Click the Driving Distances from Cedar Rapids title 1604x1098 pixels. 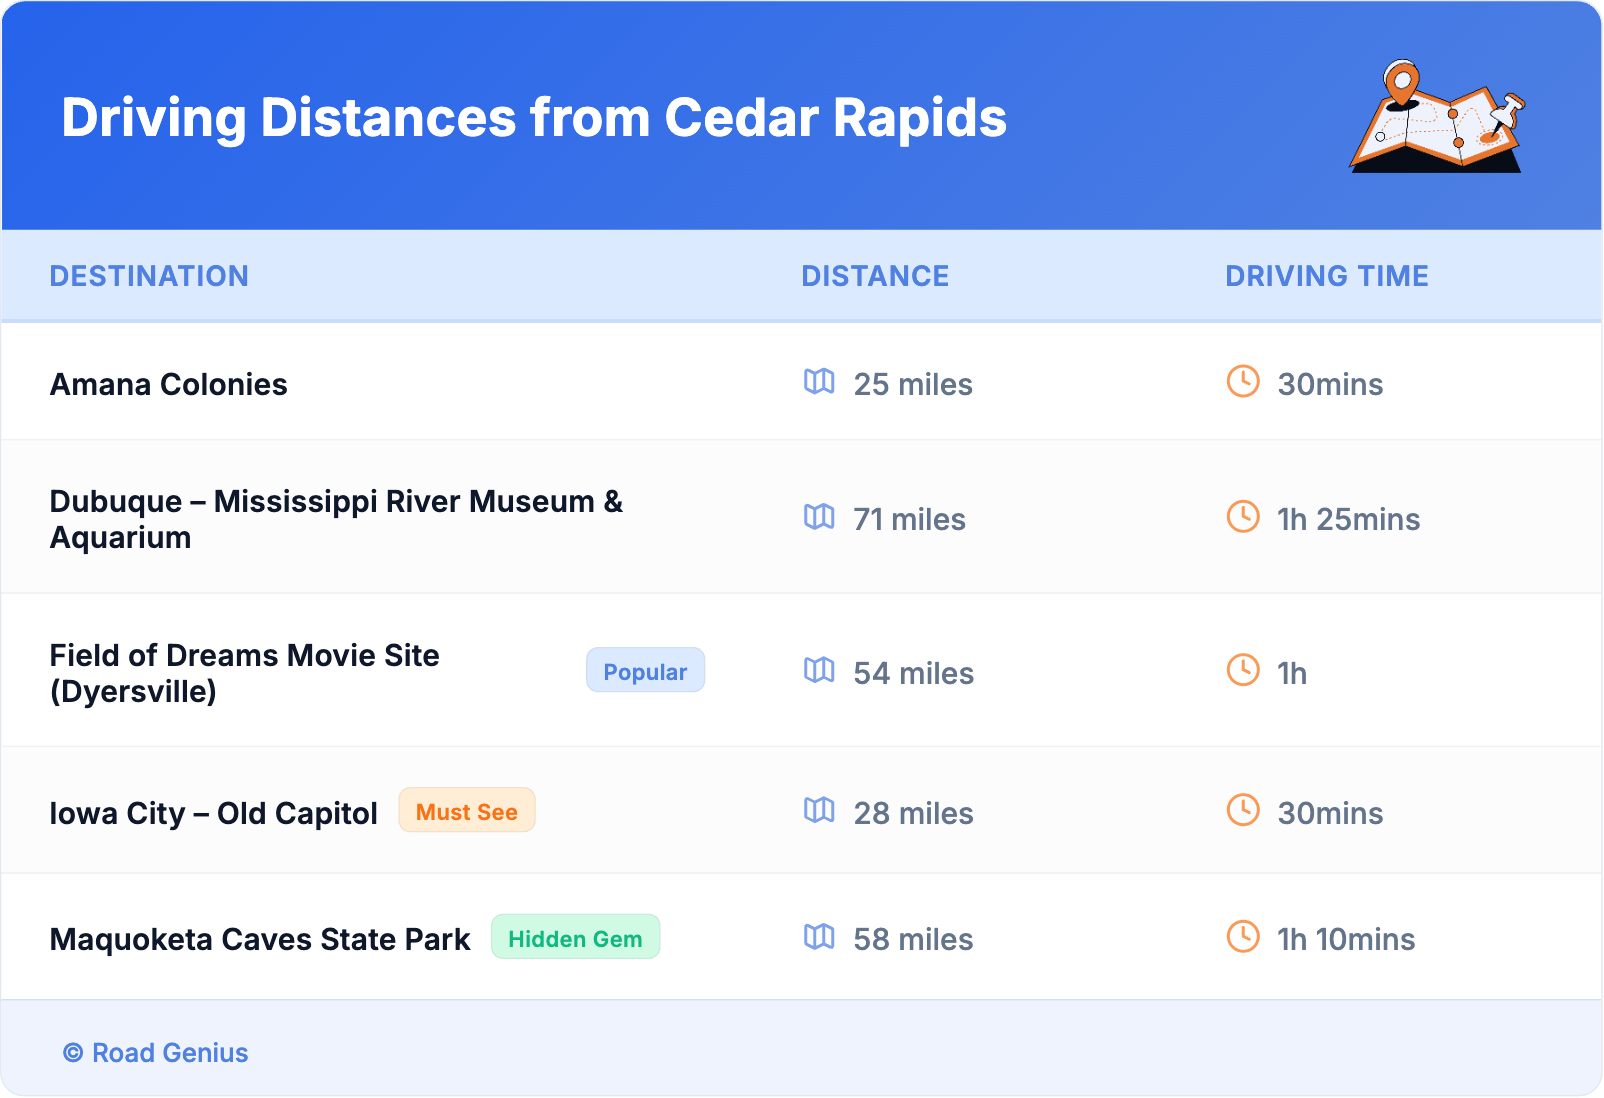click(x=534, y=118)
